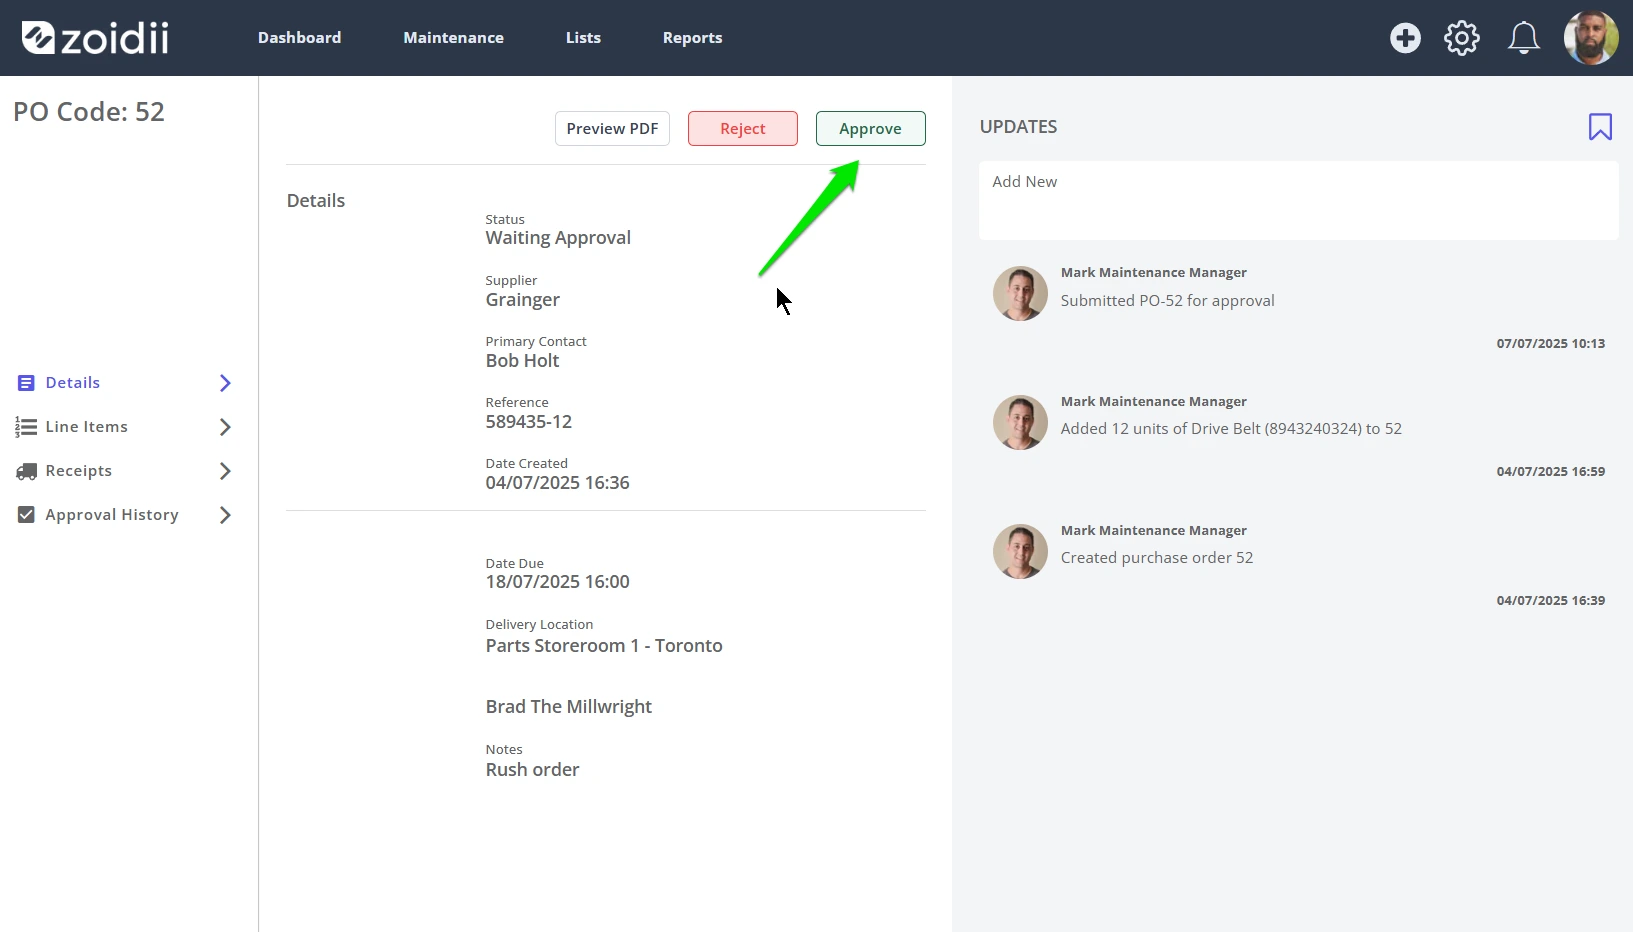Click the Add New update field

coord(1298,200)
